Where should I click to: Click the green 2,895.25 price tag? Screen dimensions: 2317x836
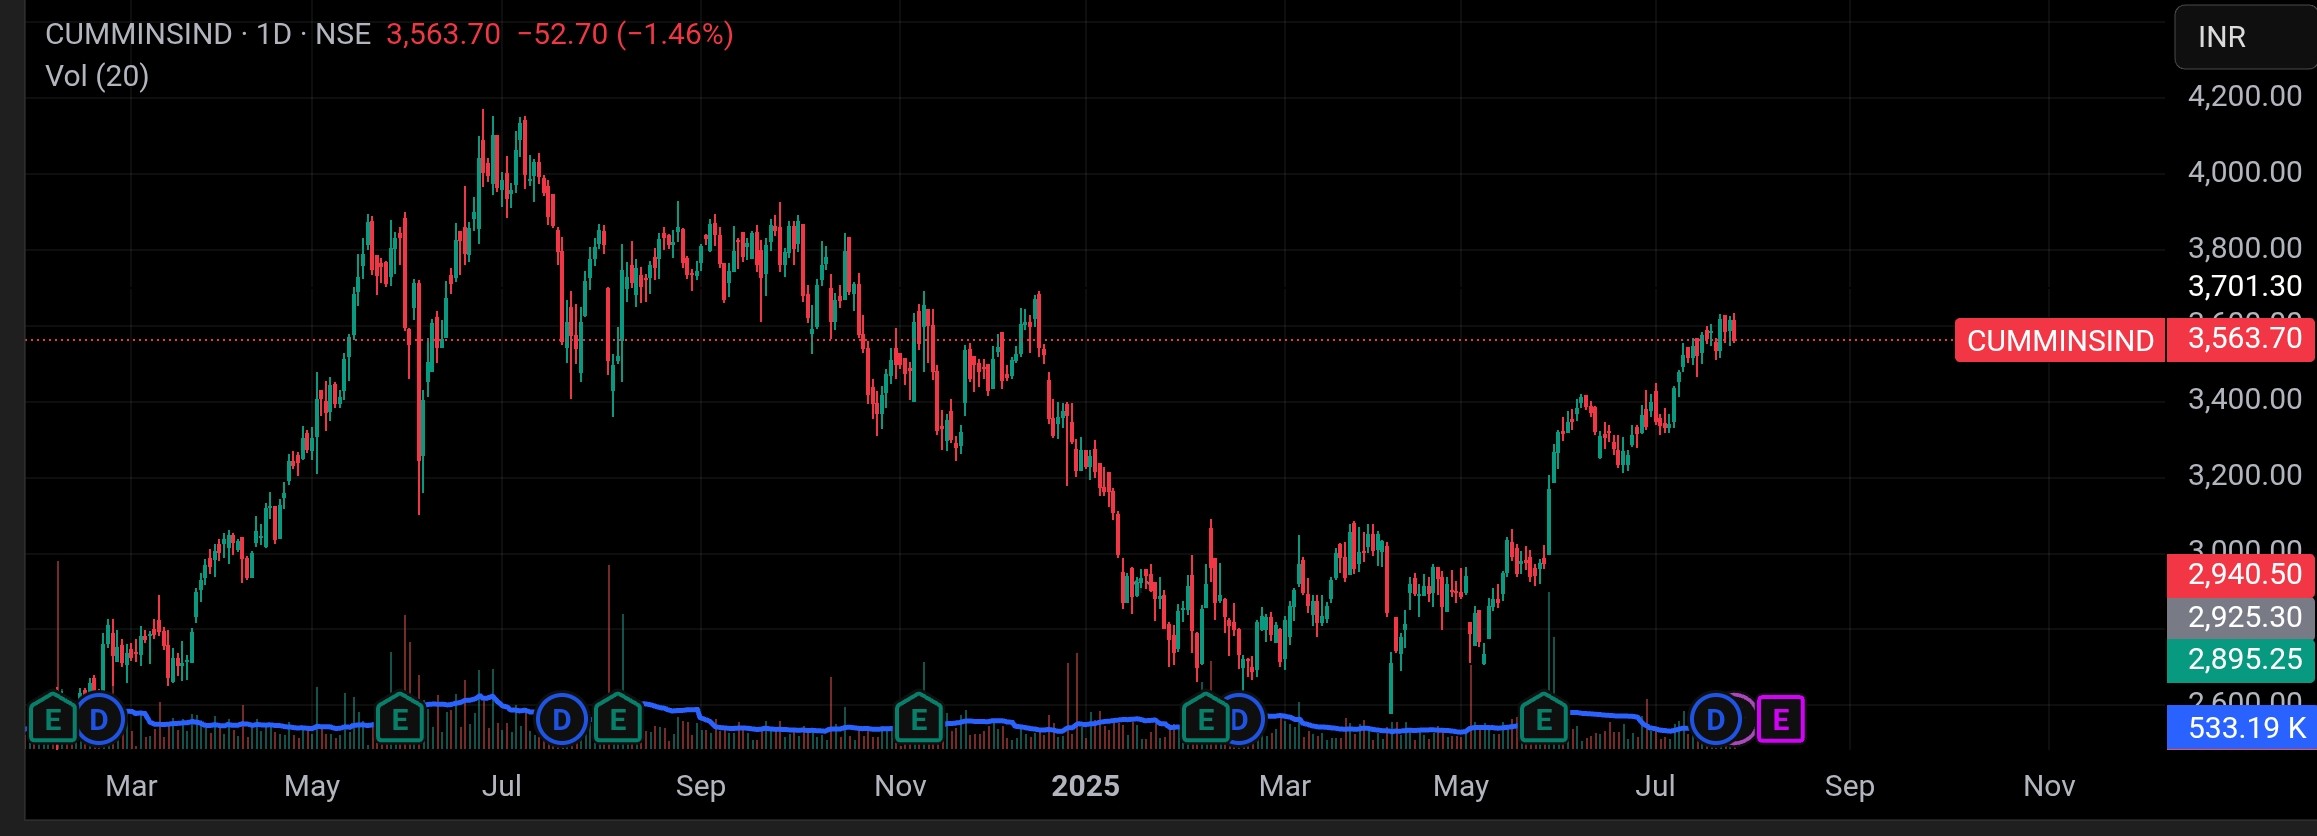pyautogui.click(x=2242, y=660)
